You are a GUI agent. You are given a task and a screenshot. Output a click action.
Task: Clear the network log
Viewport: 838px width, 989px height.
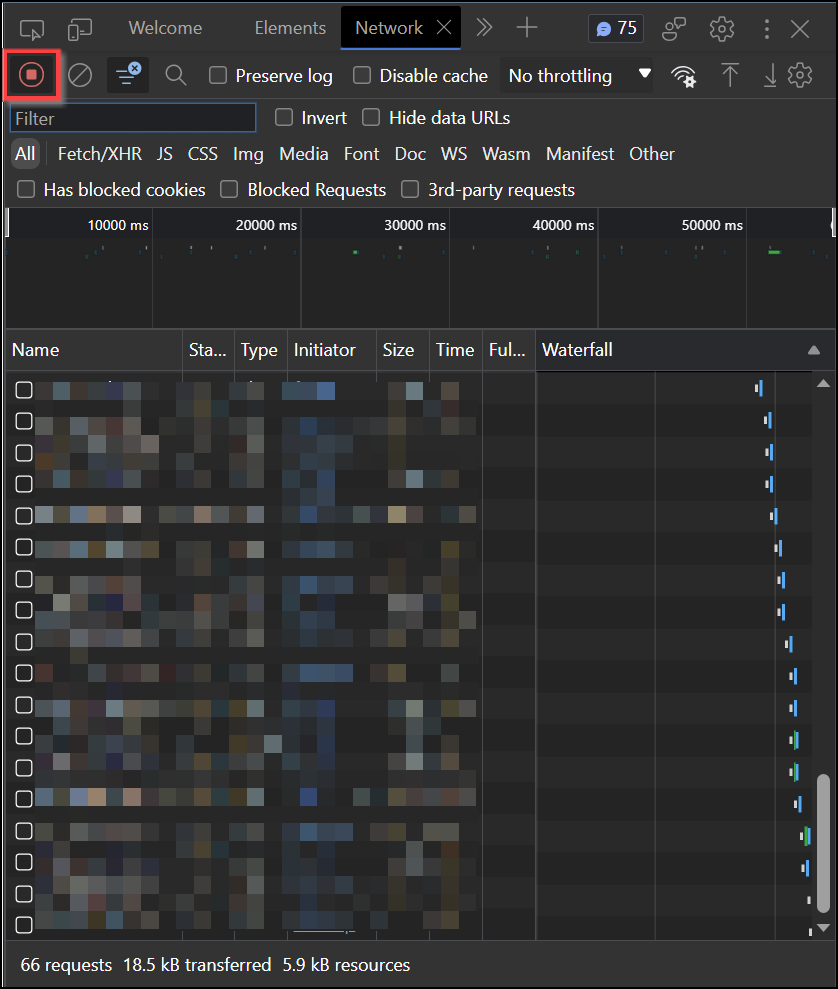pos(80,75)
